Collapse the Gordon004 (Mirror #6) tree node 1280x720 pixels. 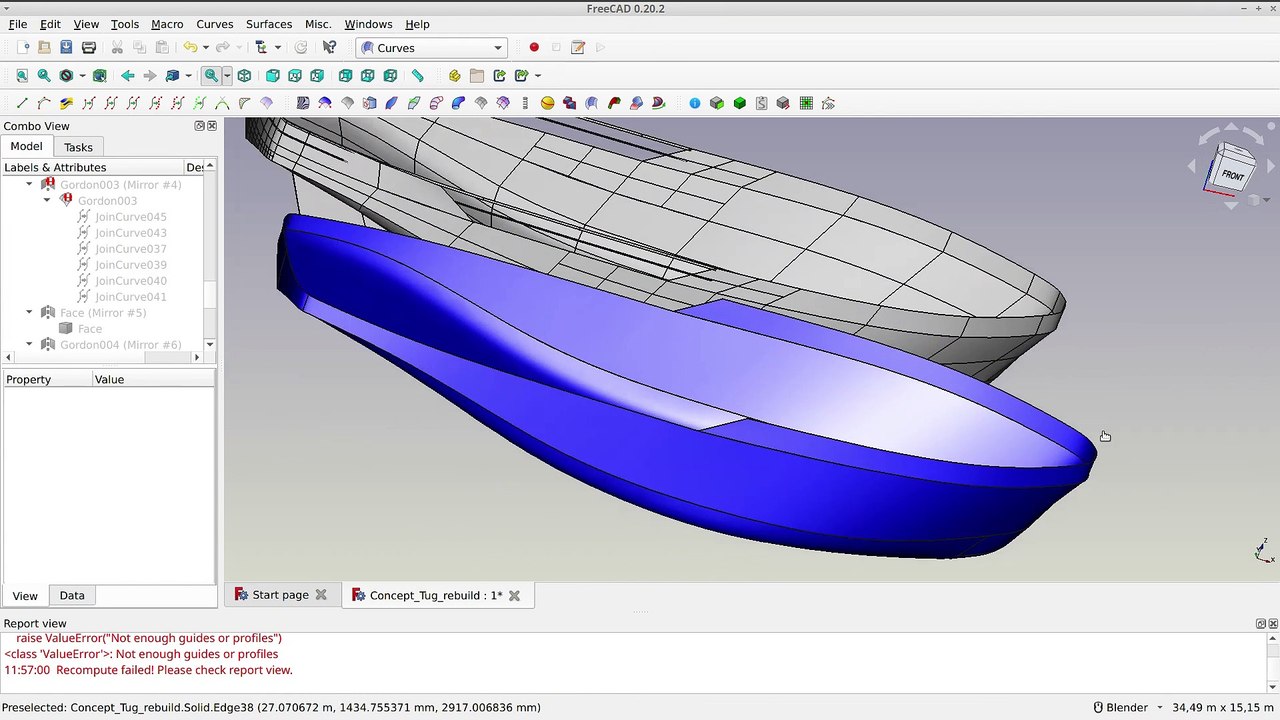click(x=29, y=344)
